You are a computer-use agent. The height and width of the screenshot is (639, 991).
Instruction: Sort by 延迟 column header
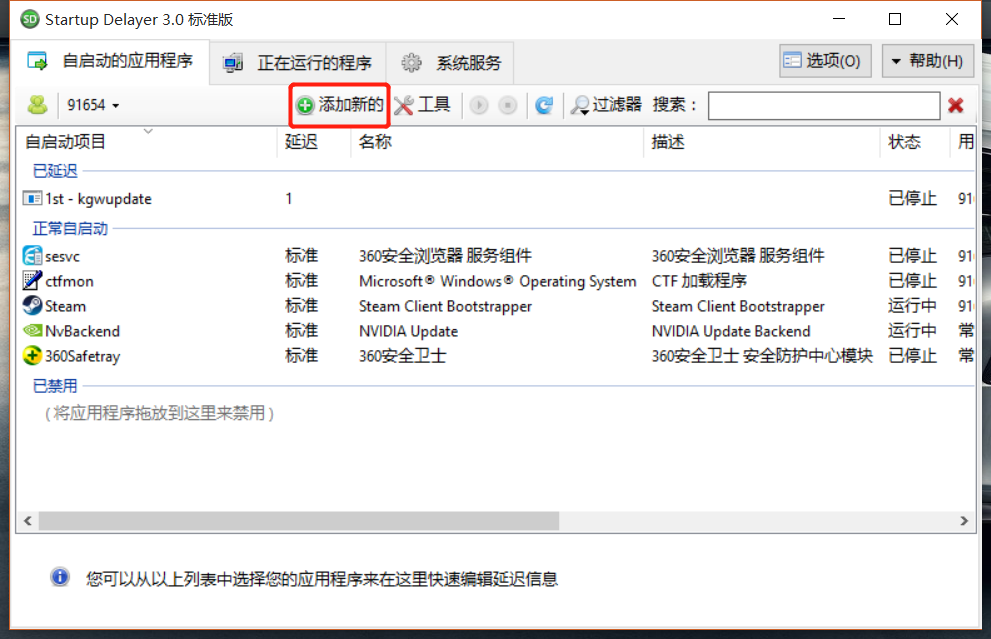tap(314, 142)
